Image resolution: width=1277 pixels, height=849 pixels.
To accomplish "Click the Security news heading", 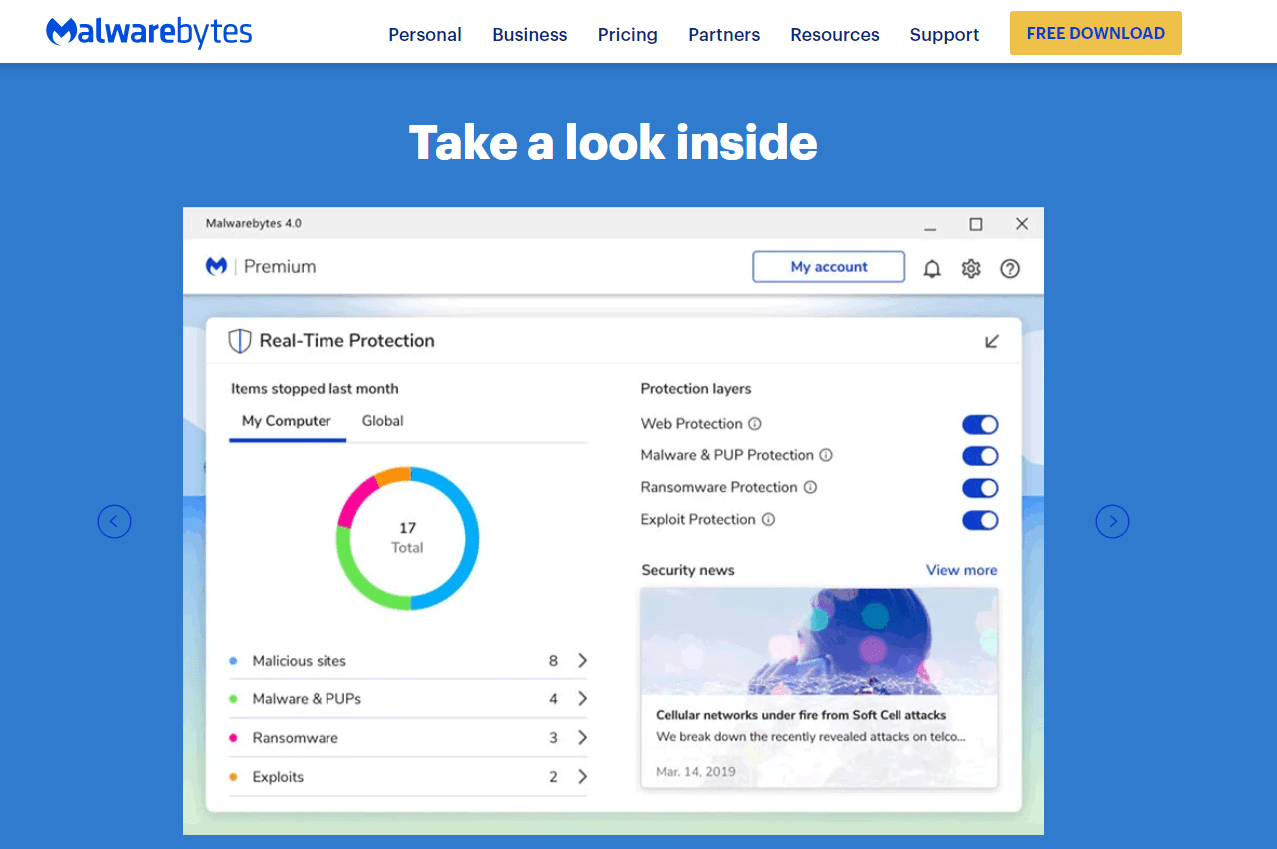I will pos(688,570).
